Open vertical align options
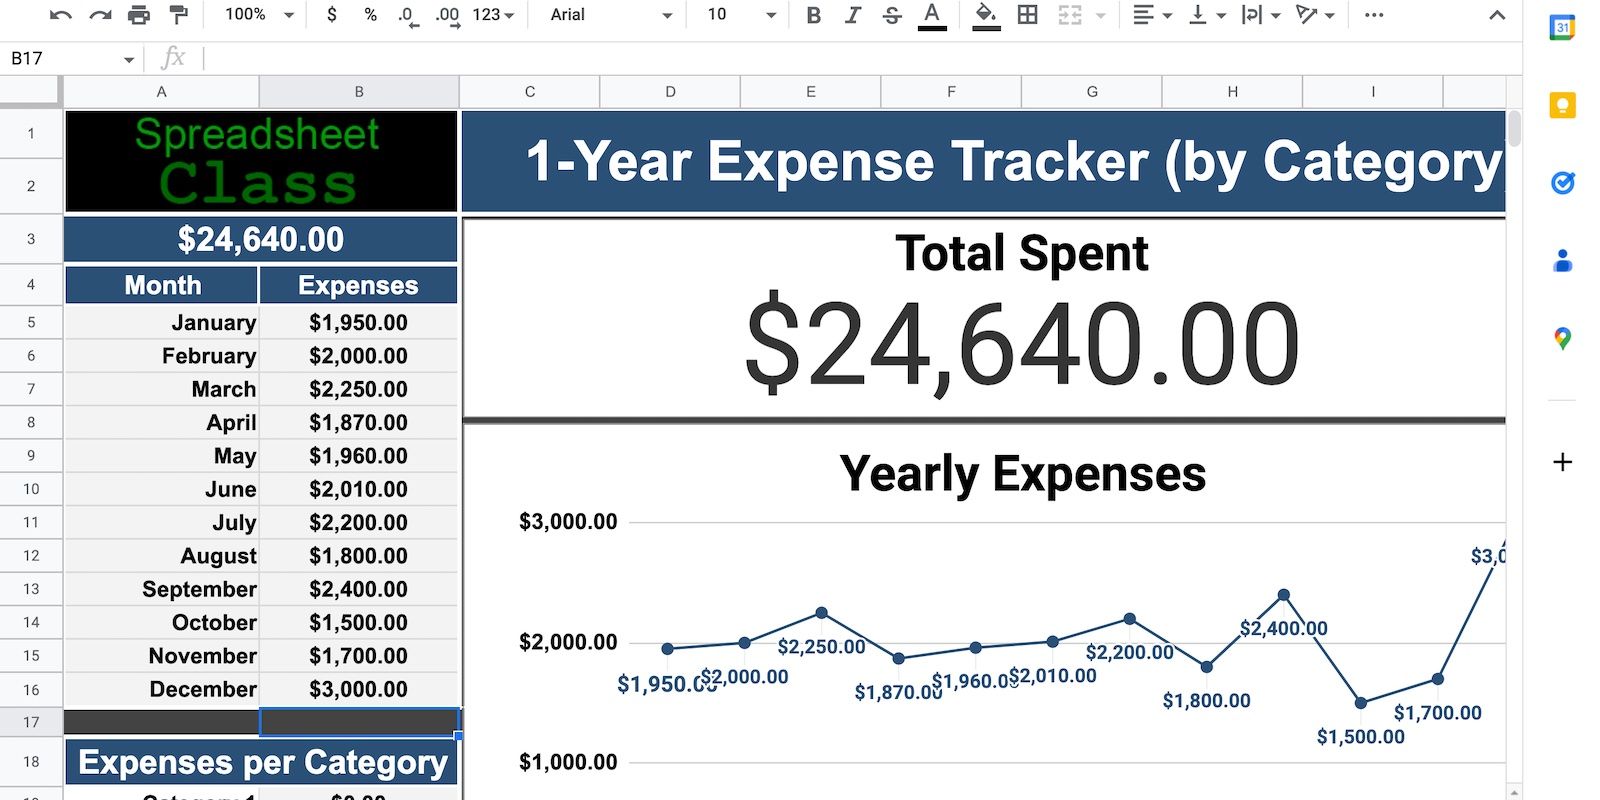The height and width of the screenshot is (800, 1600). pos(1206,15)
